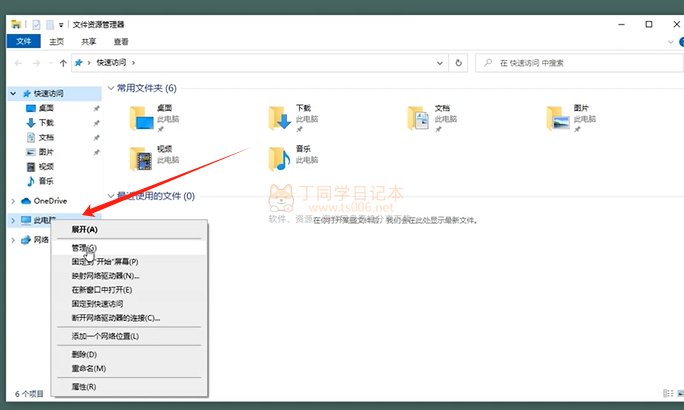
Task: Click the back navigation arrow
Action: 18,63
